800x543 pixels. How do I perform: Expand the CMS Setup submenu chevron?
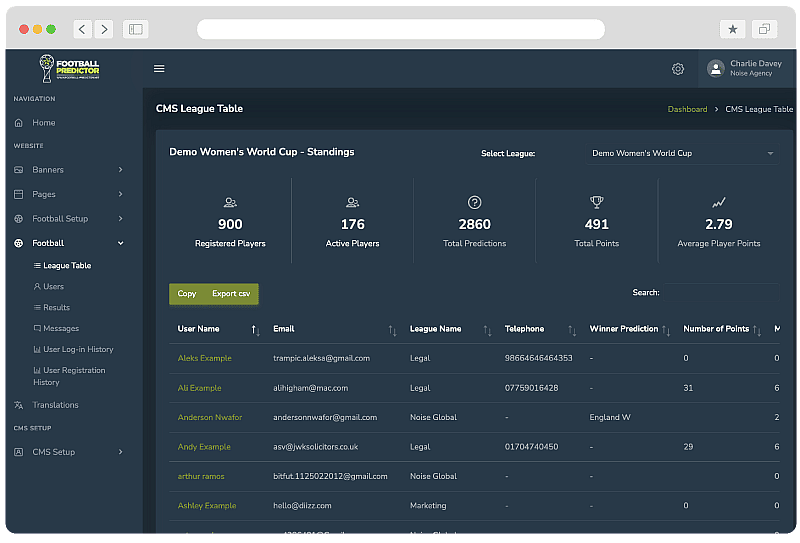click(x=120, y=452)
